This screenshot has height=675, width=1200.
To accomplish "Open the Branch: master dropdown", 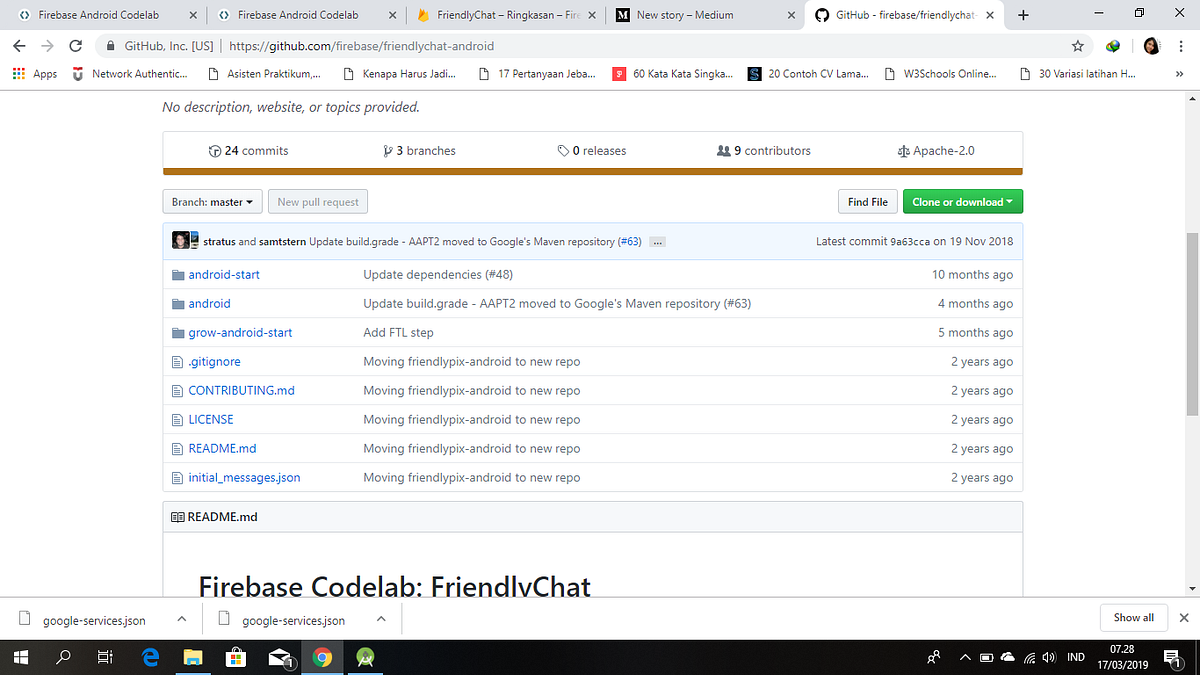I will pyautogui.click(x=211, y=201).
